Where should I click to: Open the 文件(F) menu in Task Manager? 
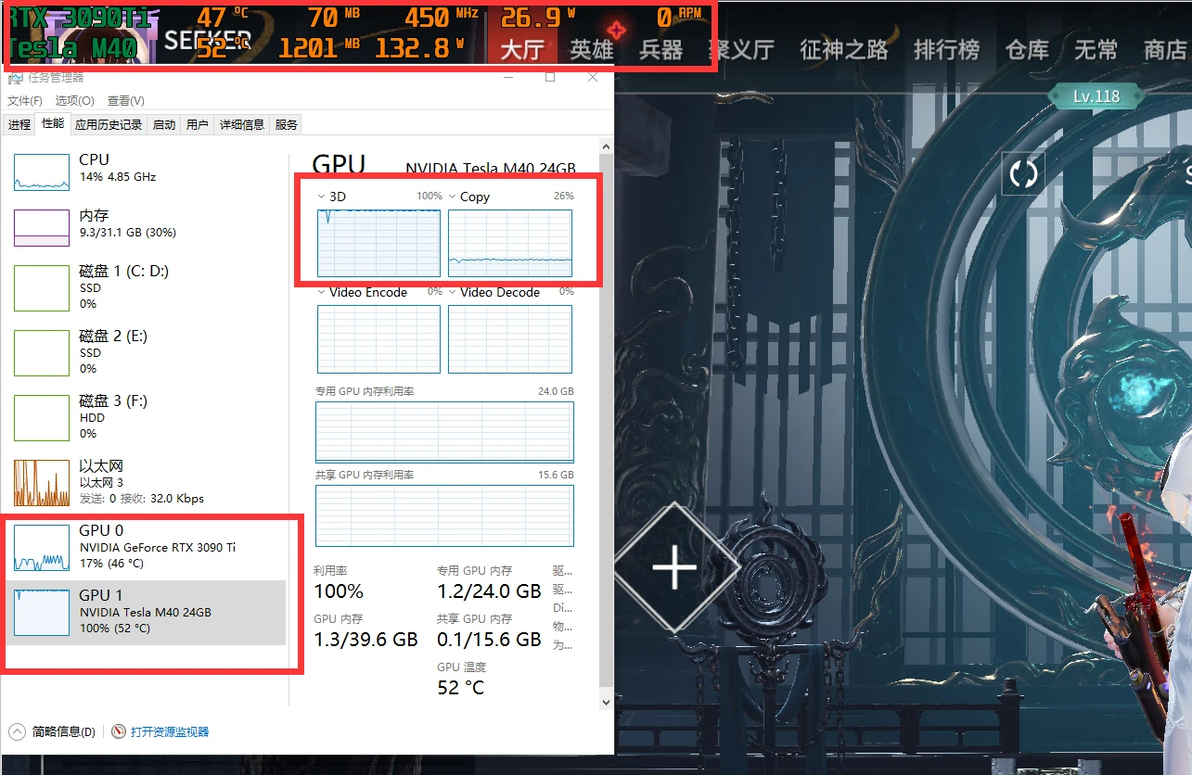coord(25,100)
